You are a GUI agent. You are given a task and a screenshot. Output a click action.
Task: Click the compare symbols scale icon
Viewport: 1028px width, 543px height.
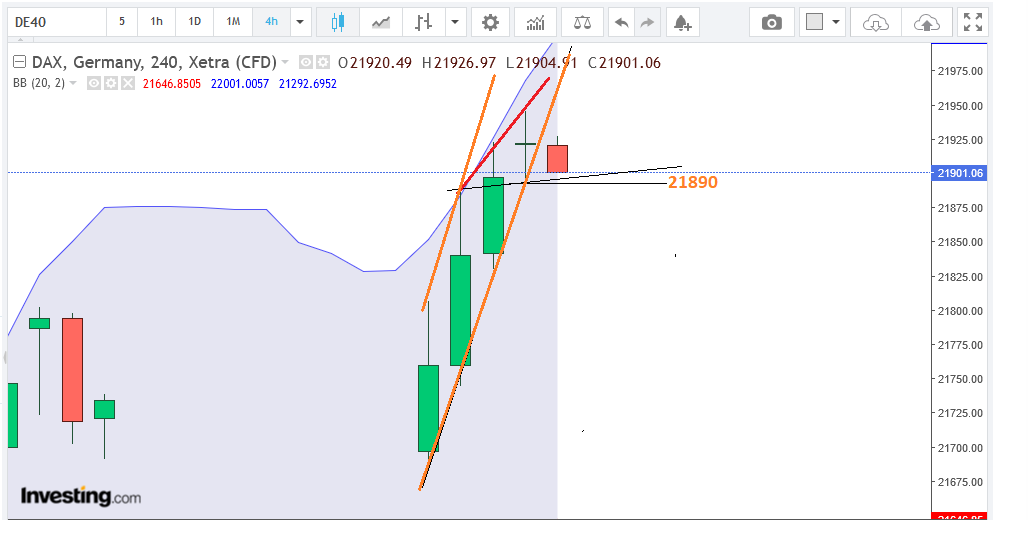pyautogui.click(x=581, y=22)
